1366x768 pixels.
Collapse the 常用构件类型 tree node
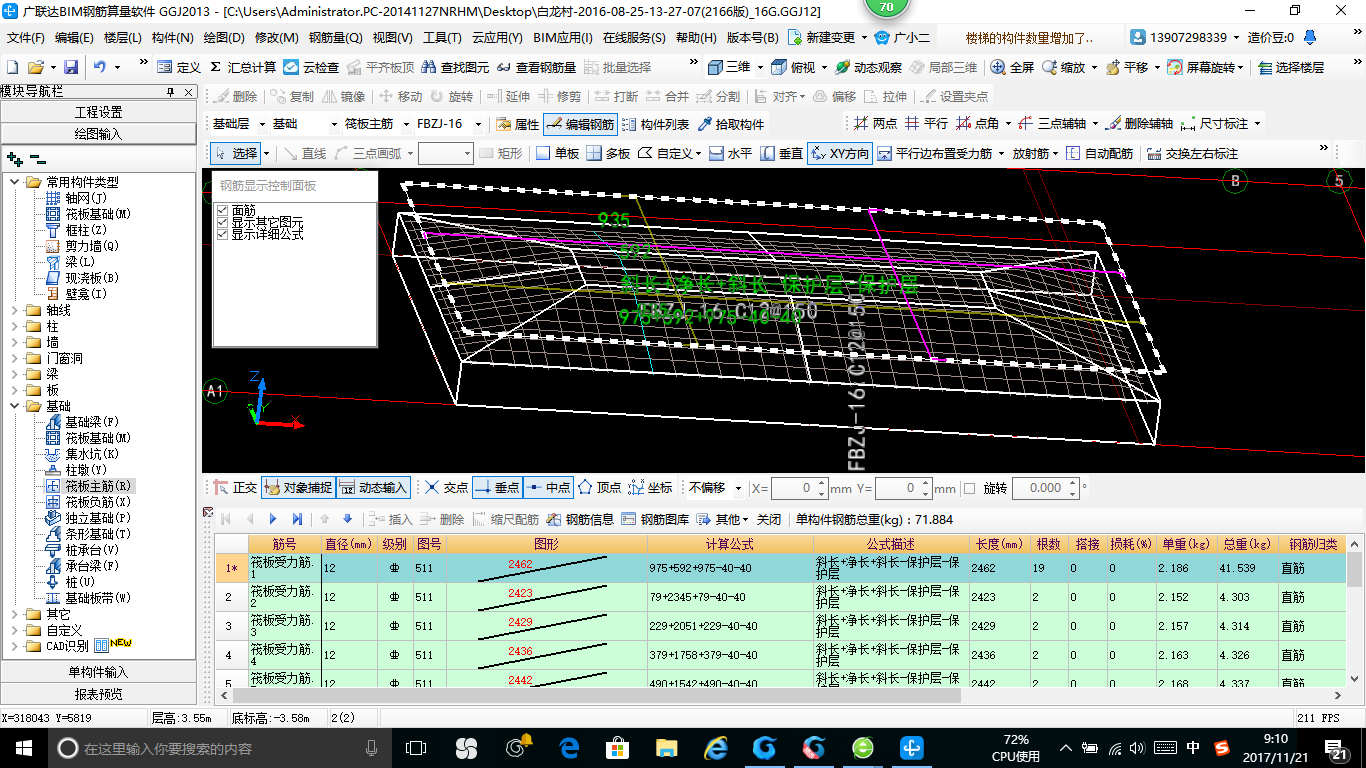coord(15,182)
